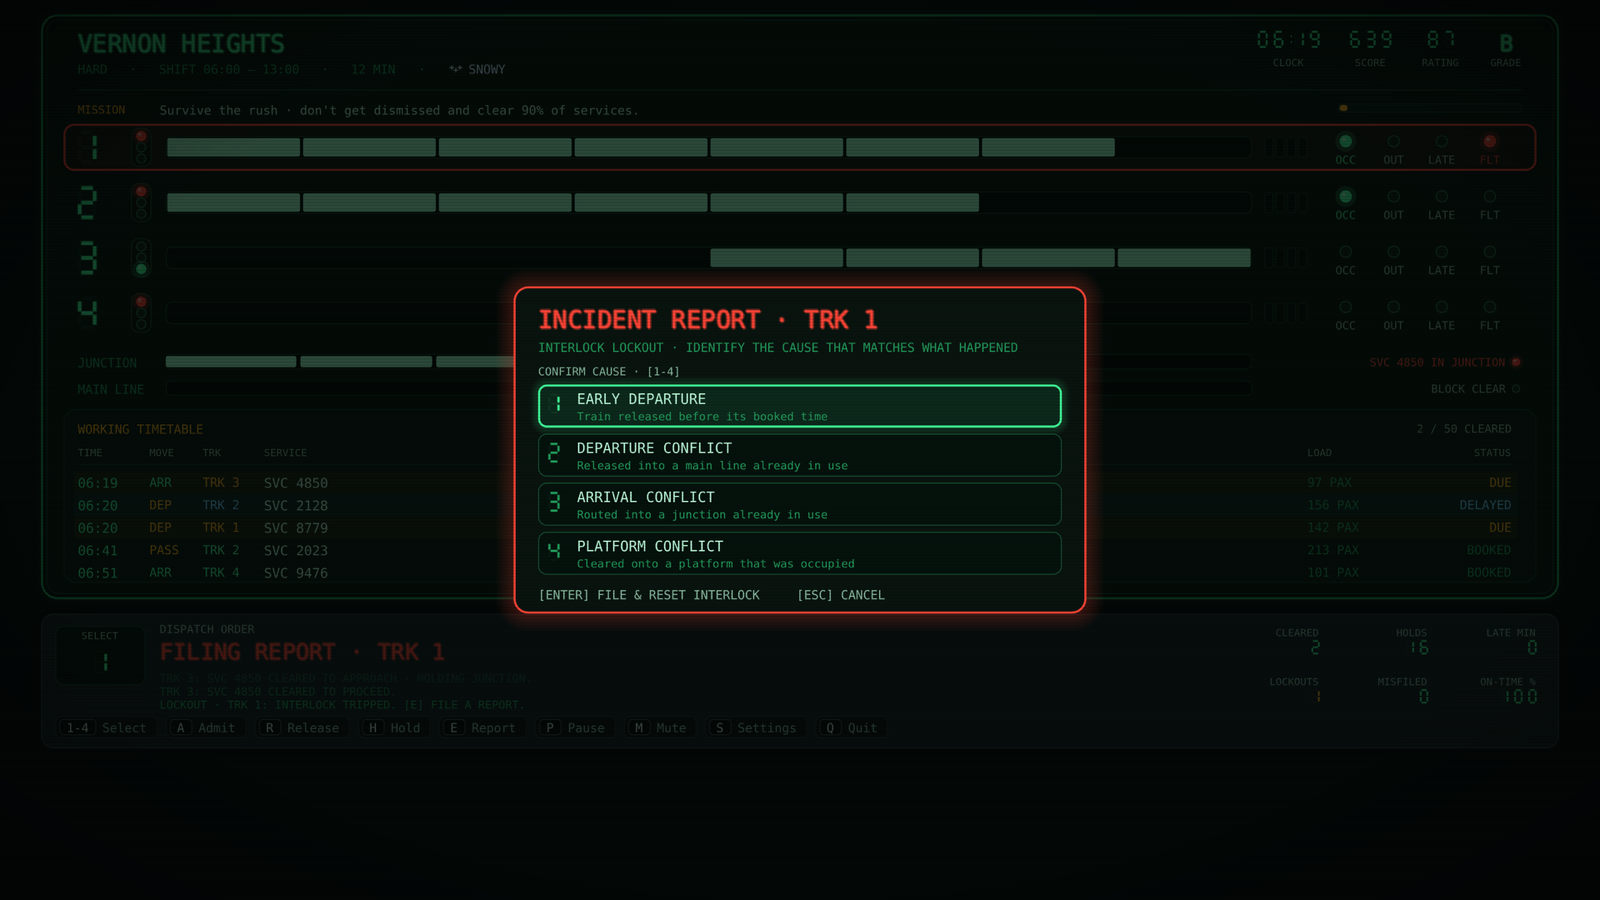Select Early Departure cause option

(799, 406)
